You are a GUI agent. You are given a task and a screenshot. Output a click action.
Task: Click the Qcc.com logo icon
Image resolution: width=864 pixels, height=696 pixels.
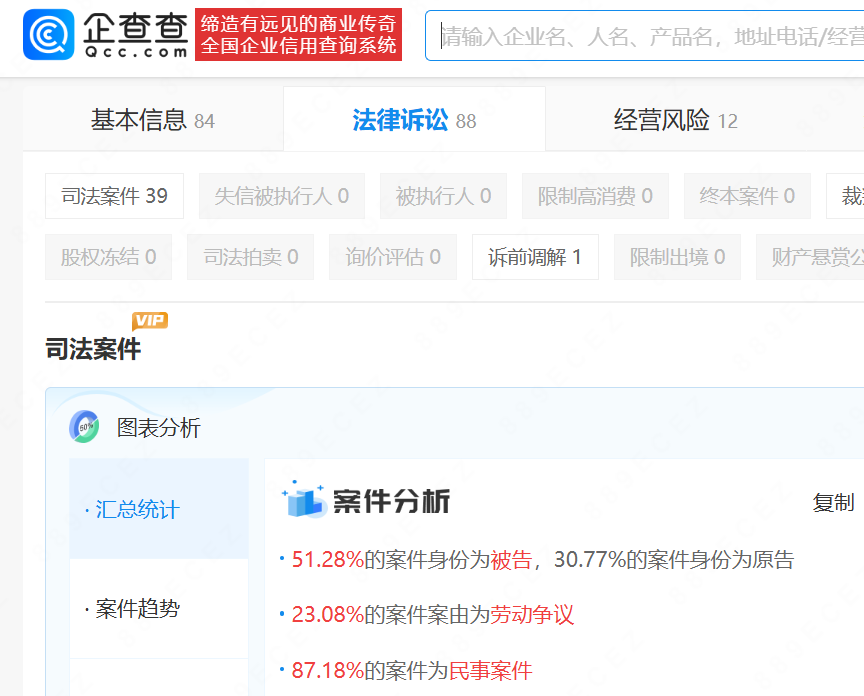pos(48,36)
